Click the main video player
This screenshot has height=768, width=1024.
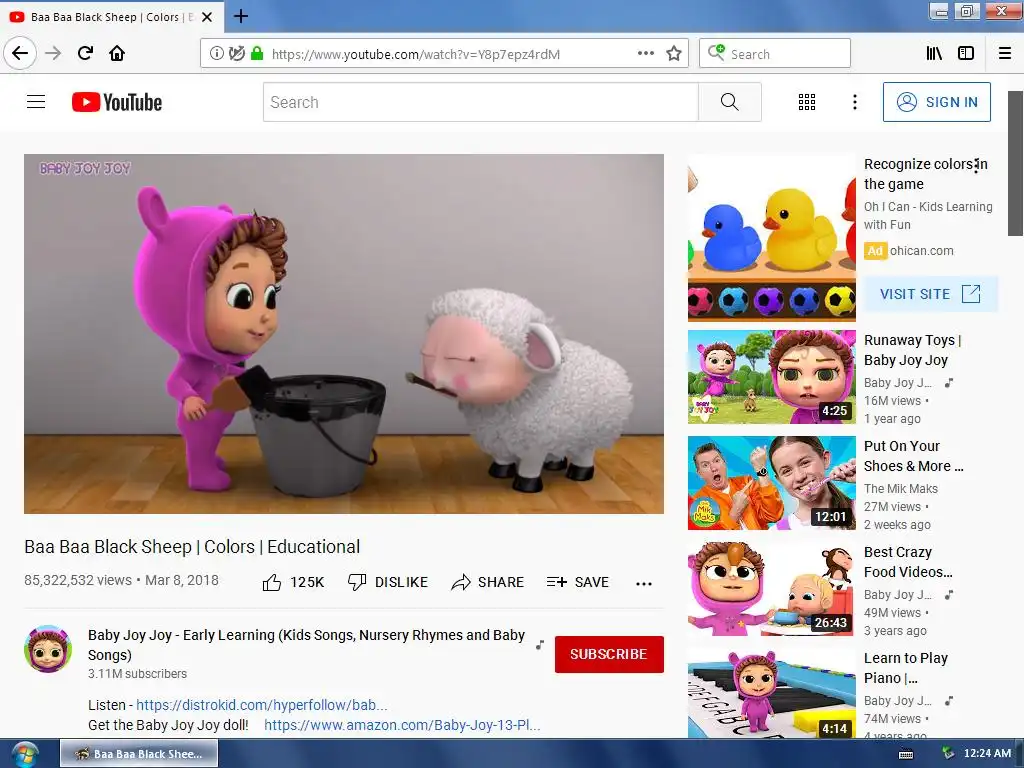[x=344, y=334]
